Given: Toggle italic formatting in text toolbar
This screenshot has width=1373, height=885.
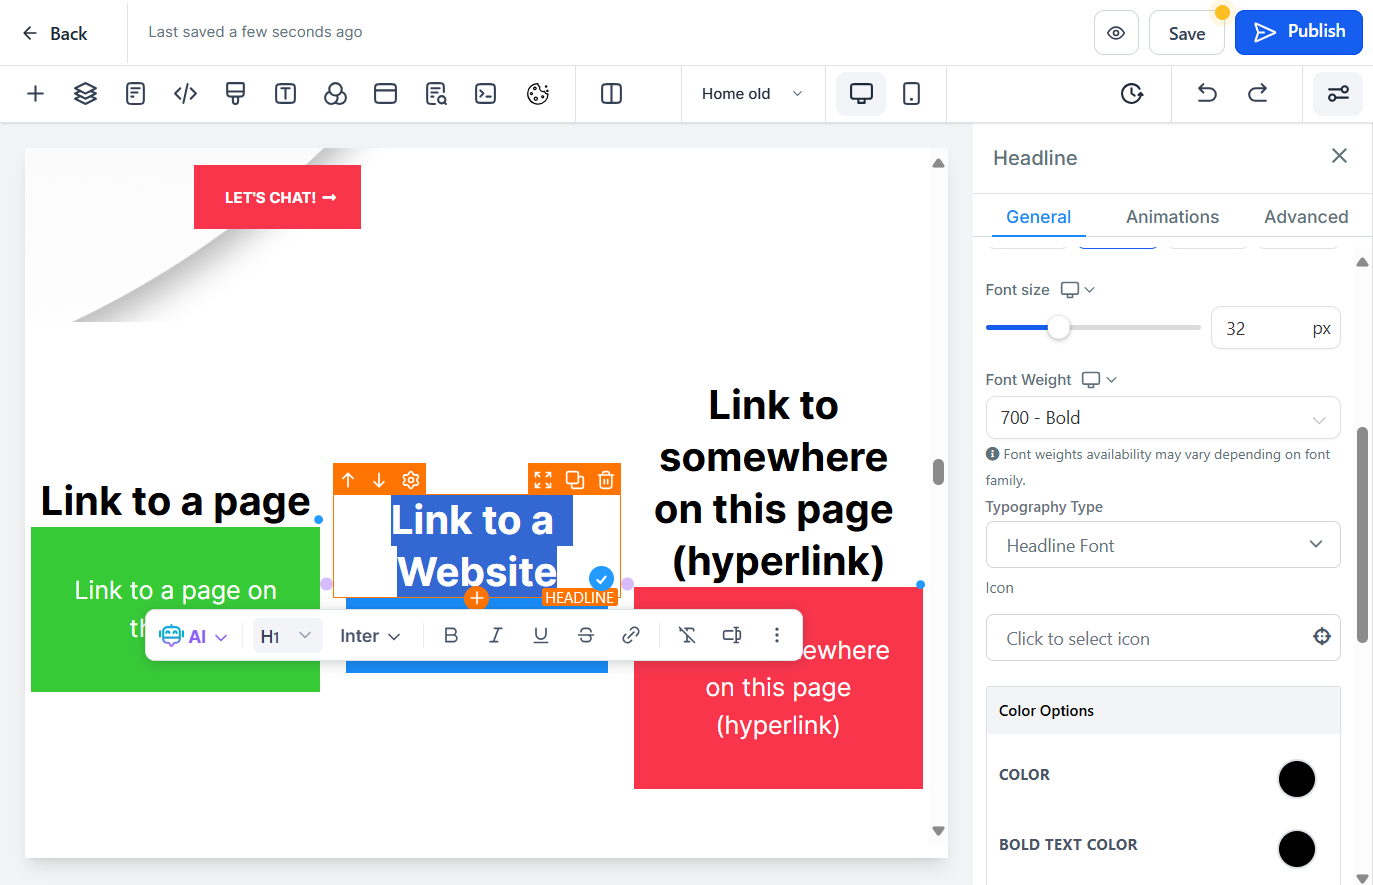Looking at the screenshot, I should [495, 635].
